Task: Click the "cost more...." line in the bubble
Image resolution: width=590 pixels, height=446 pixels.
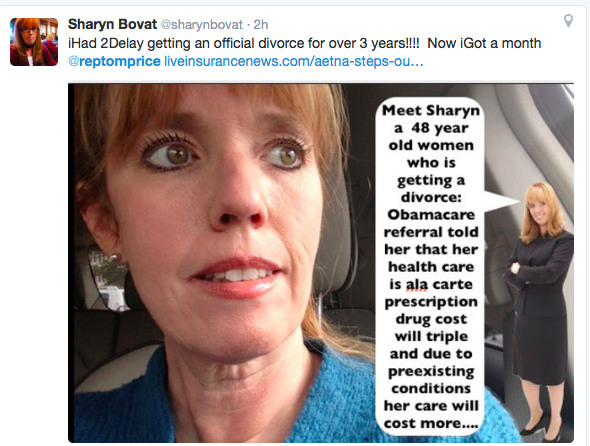Action: click(x=431, y=423)
